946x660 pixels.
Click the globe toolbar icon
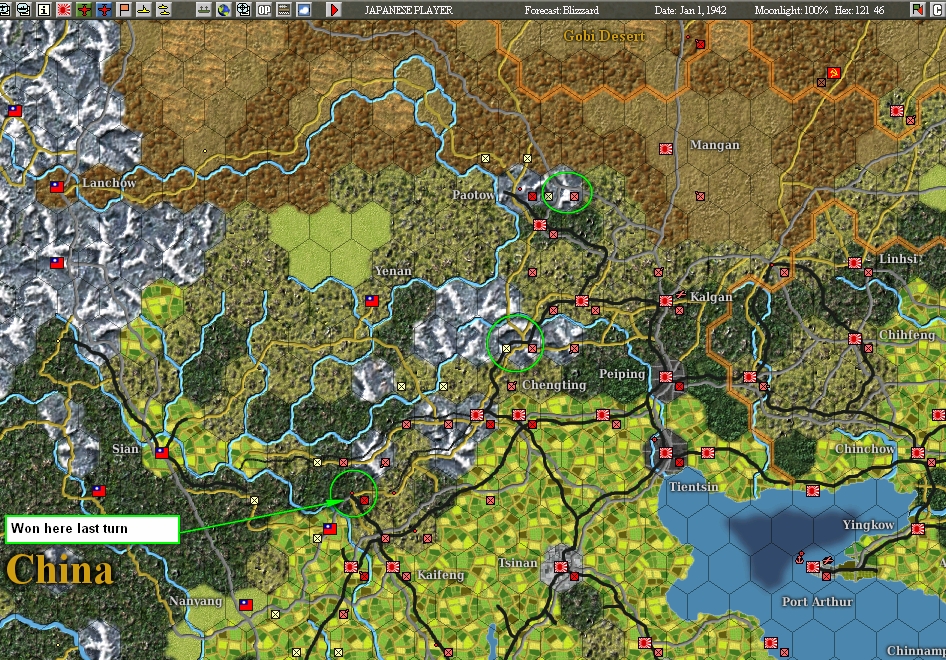[x=224, y=10]
